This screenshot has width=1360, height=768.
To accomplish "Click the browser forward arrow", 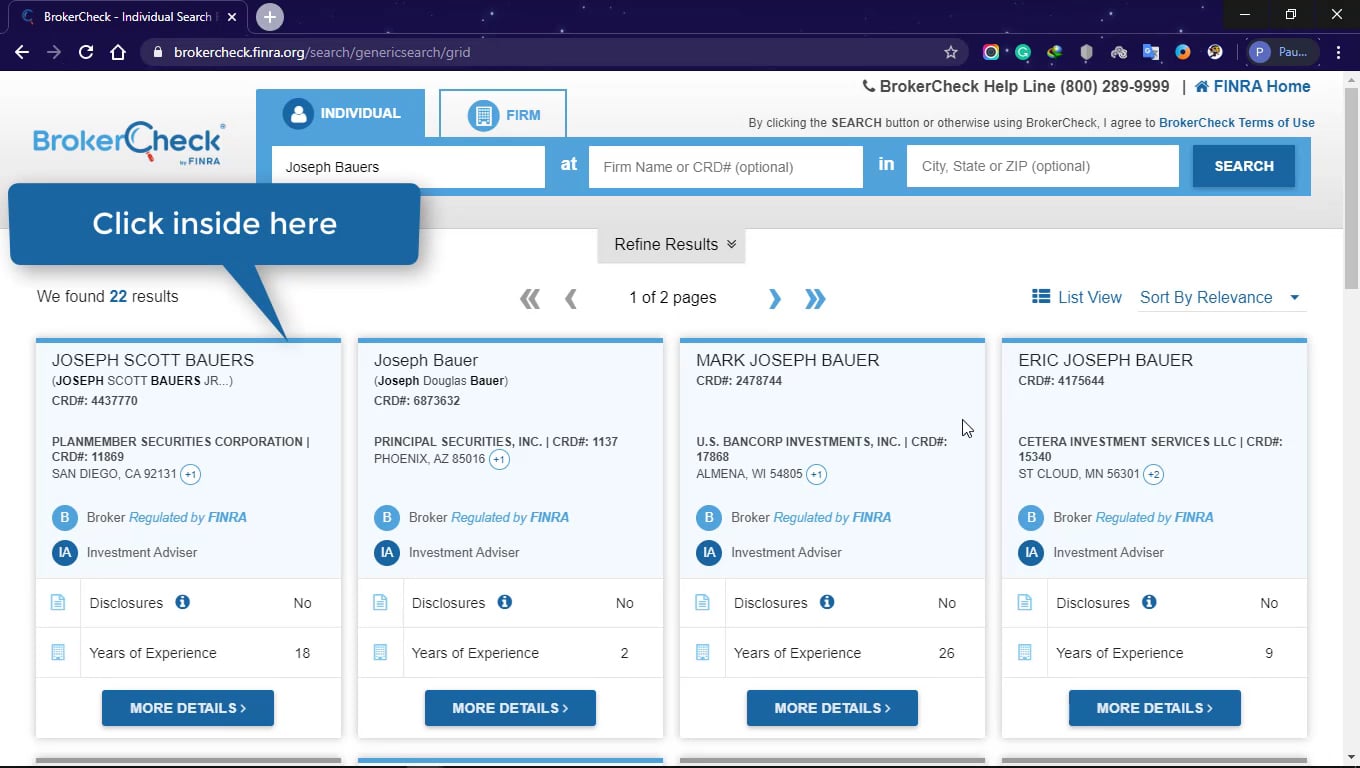I will [54, 52].
